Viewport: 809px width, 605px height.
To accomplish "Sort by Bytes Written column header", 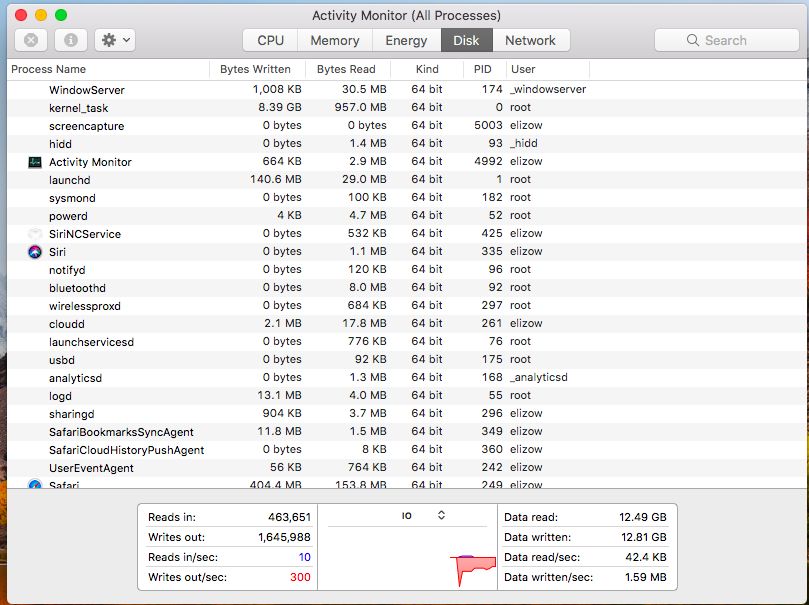I will click(257, 70).
